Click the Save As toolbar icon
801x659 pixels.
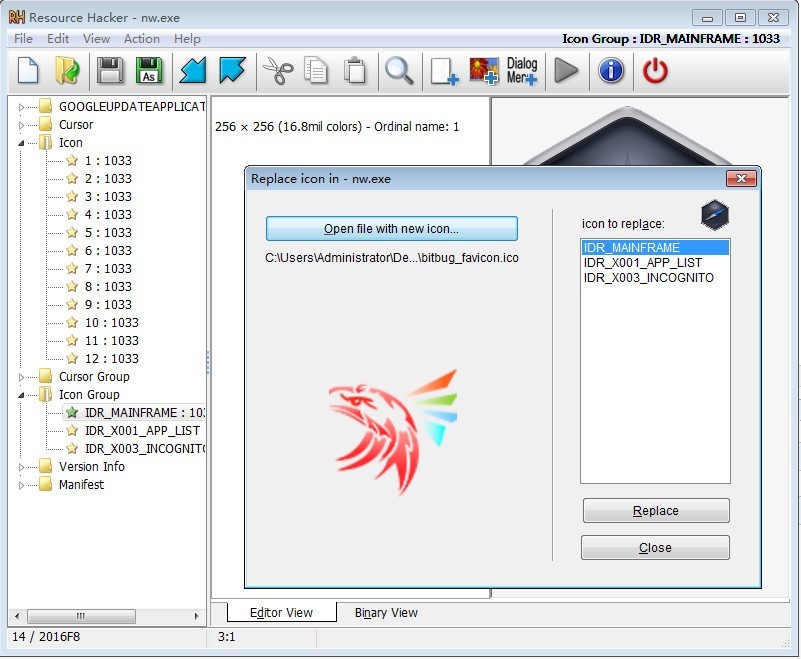coord(148,71)
